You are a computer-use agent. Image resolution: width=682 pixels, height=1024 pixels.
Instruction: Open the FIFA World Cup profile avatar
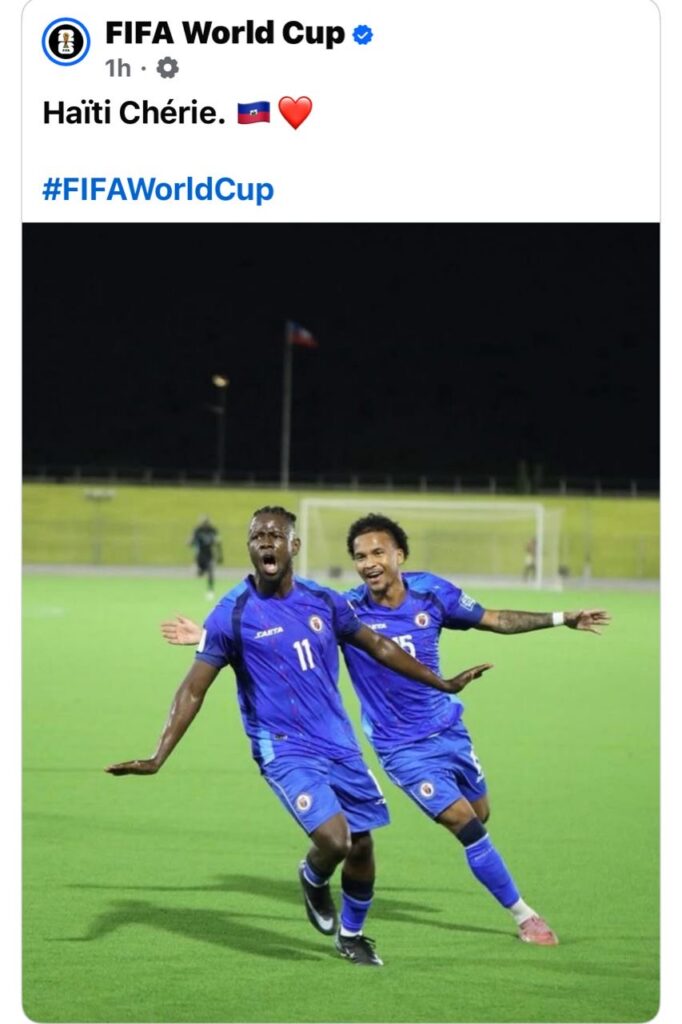[66, 42]
